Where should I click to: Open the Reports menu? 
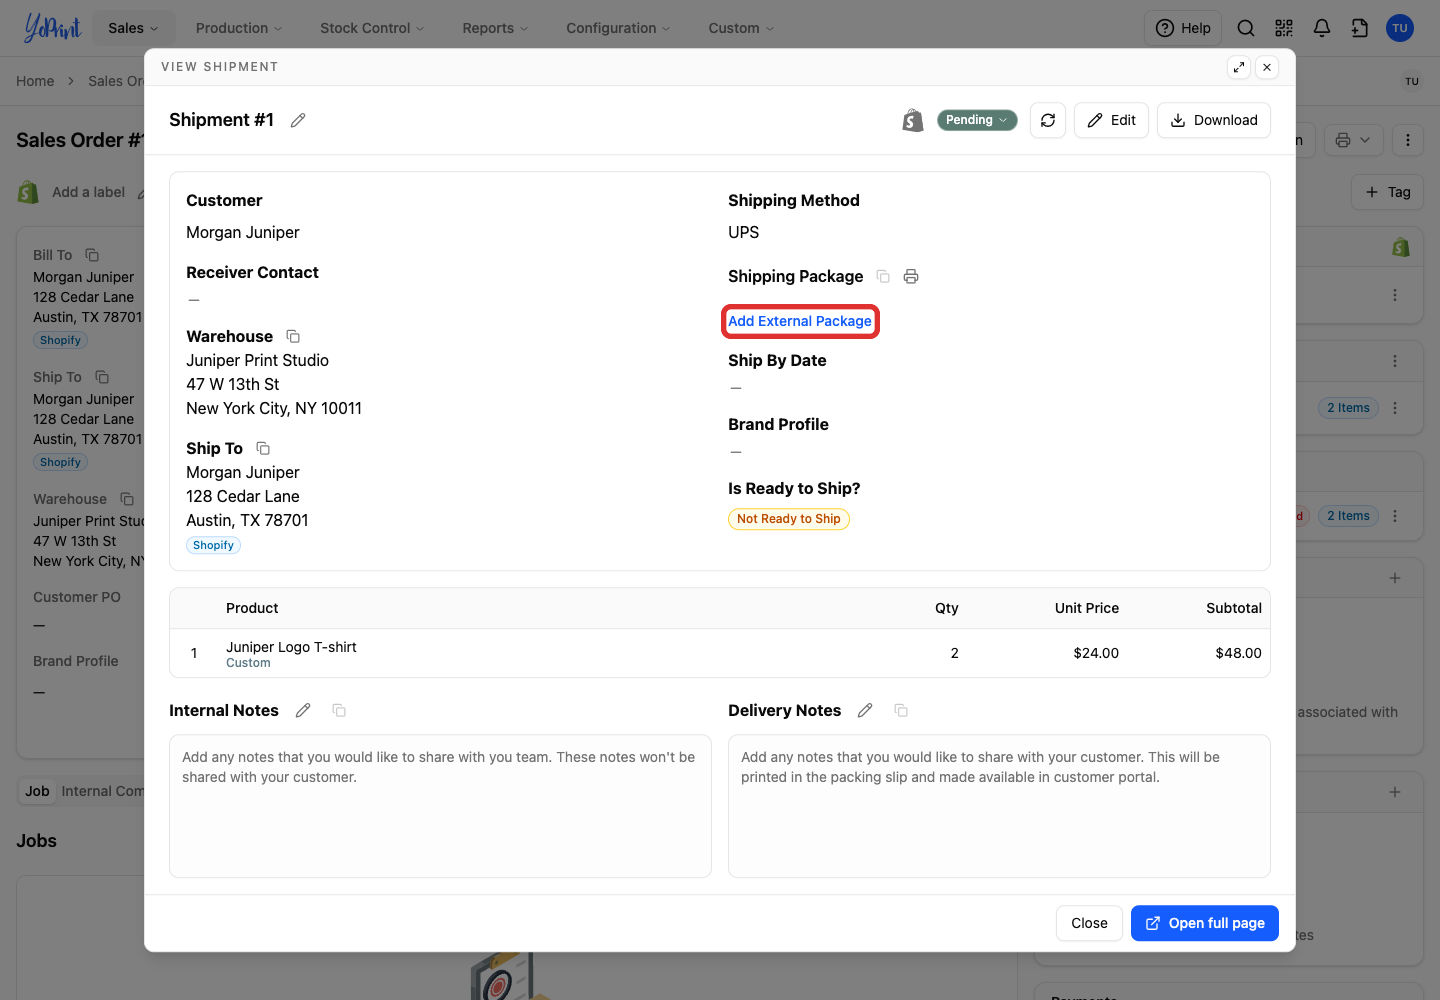point(495,28)
